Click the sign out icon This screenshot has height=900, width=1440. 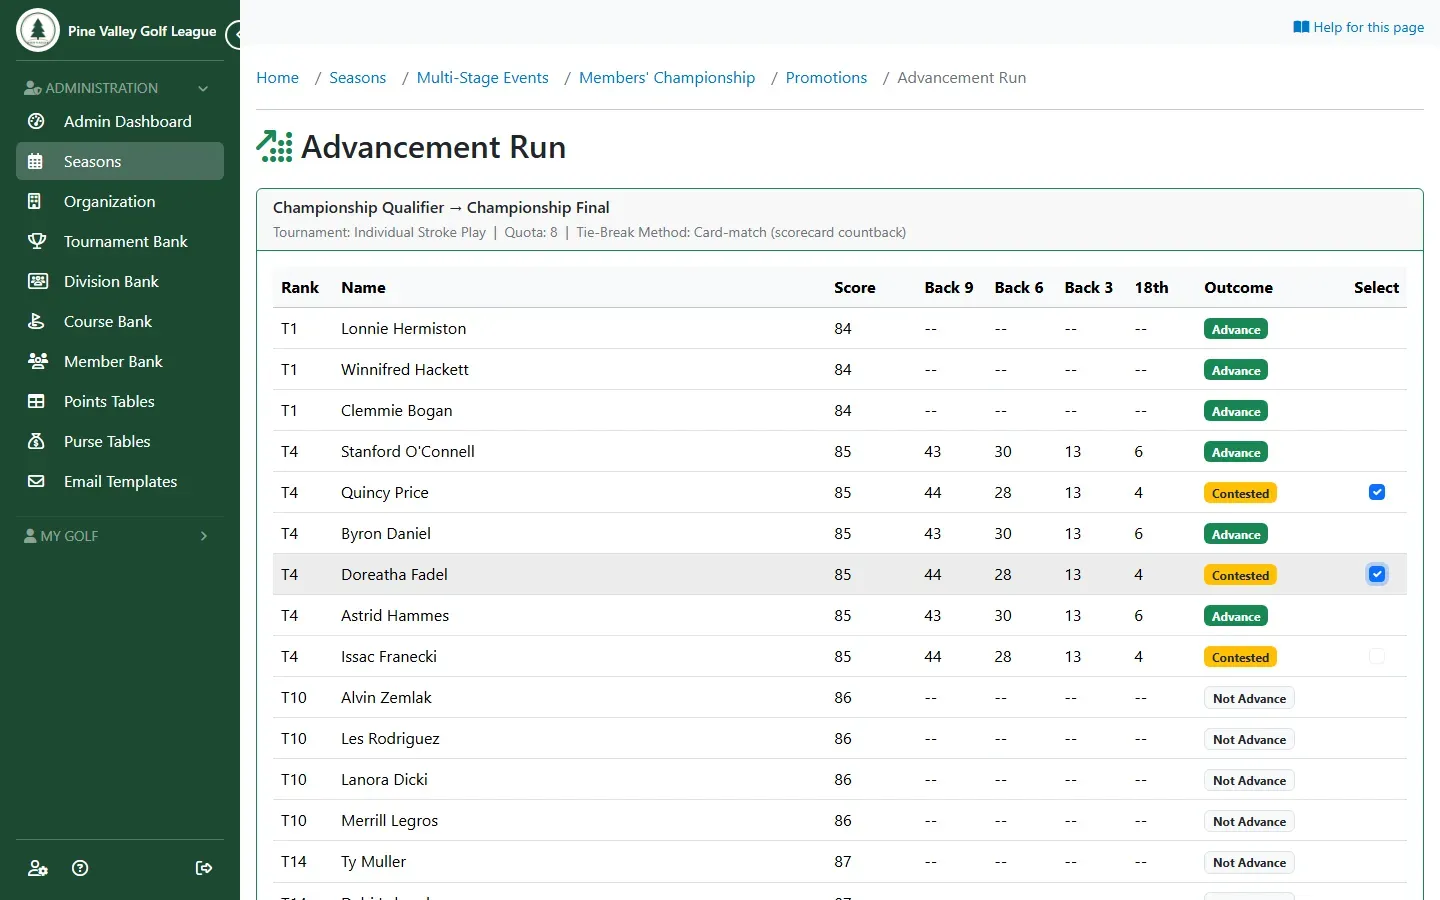pyautogui.click(x=204, y=868)
